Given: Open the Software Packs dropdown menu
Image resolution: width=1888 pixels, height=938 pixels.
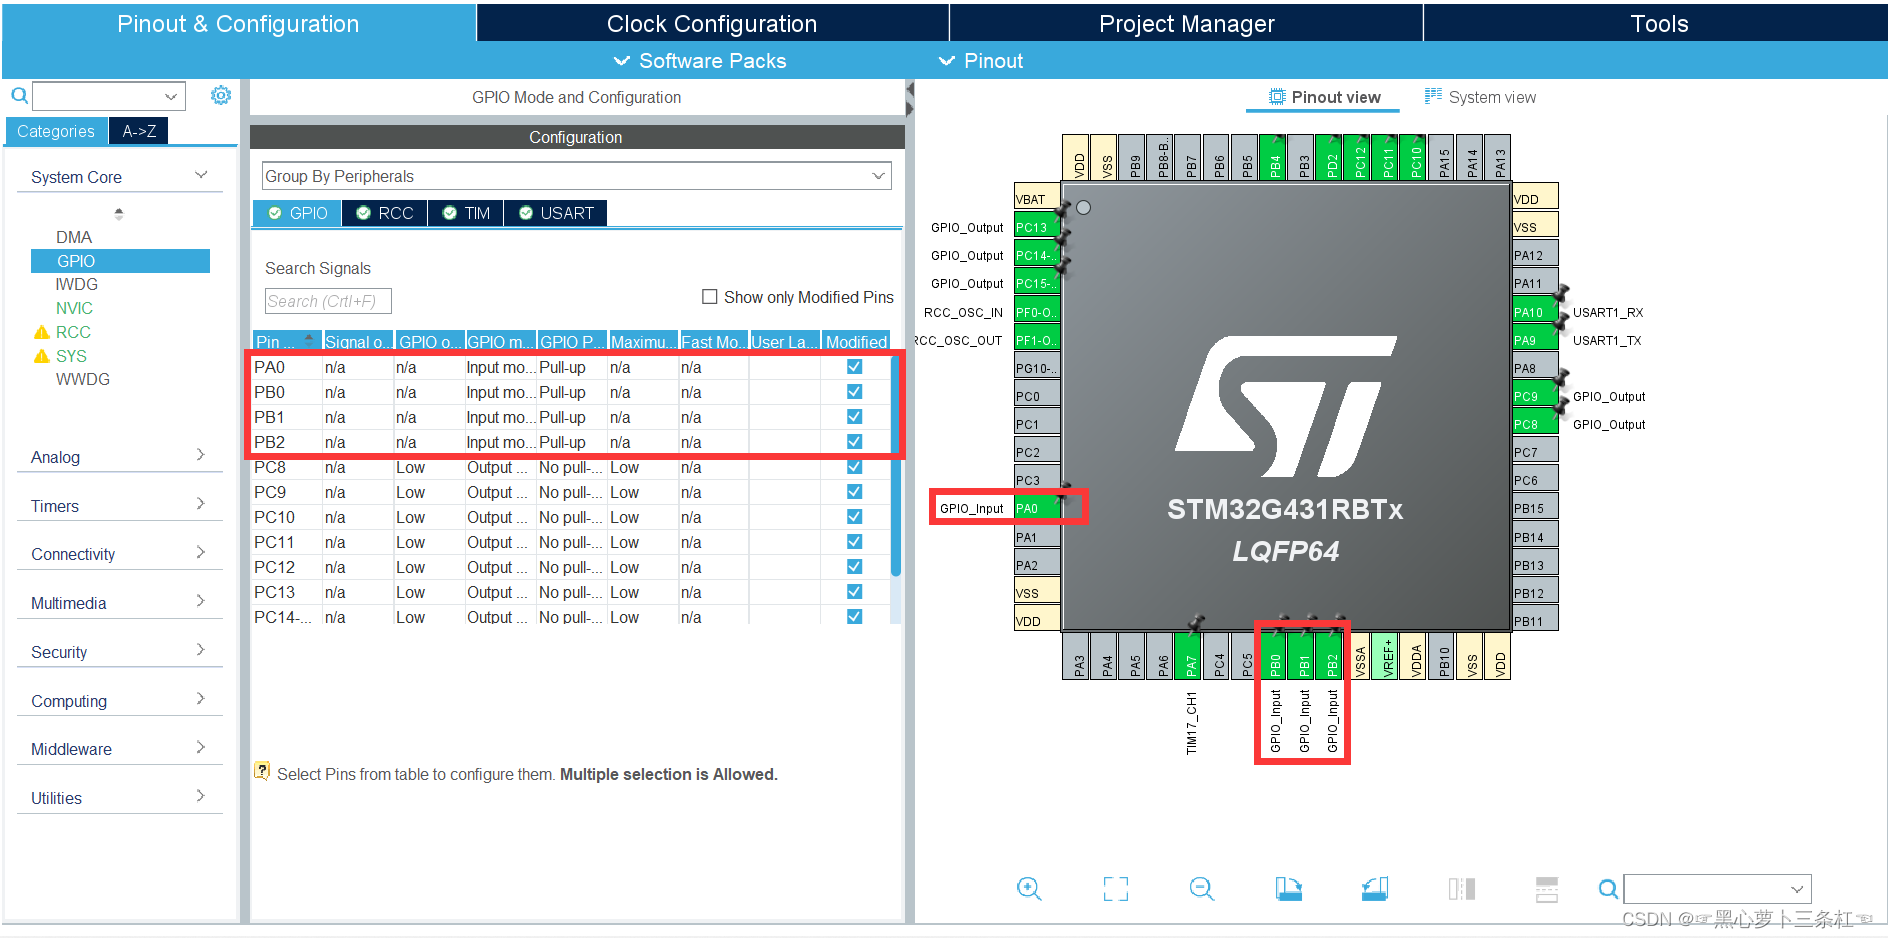Looking at the screenshot, I should [x=700, y=61].
